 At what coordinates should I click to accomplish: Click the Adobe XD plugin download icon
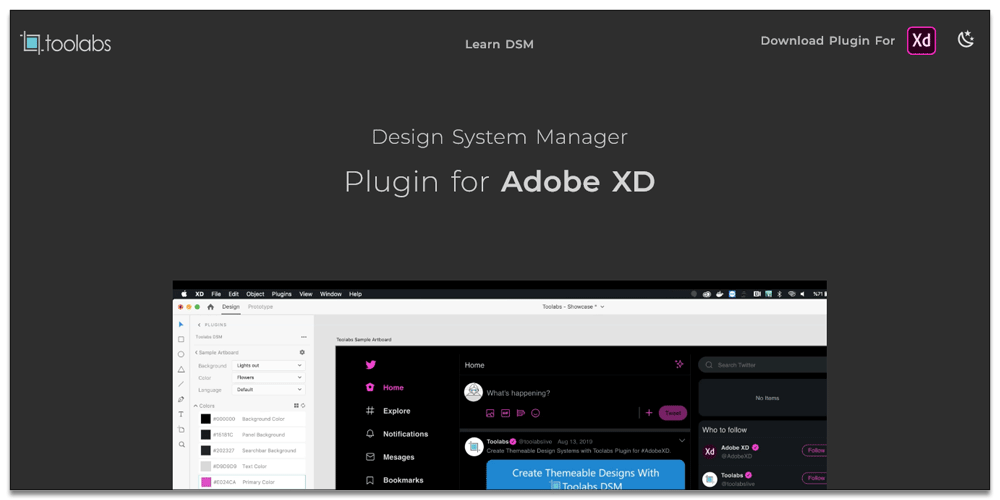[921, 41]
